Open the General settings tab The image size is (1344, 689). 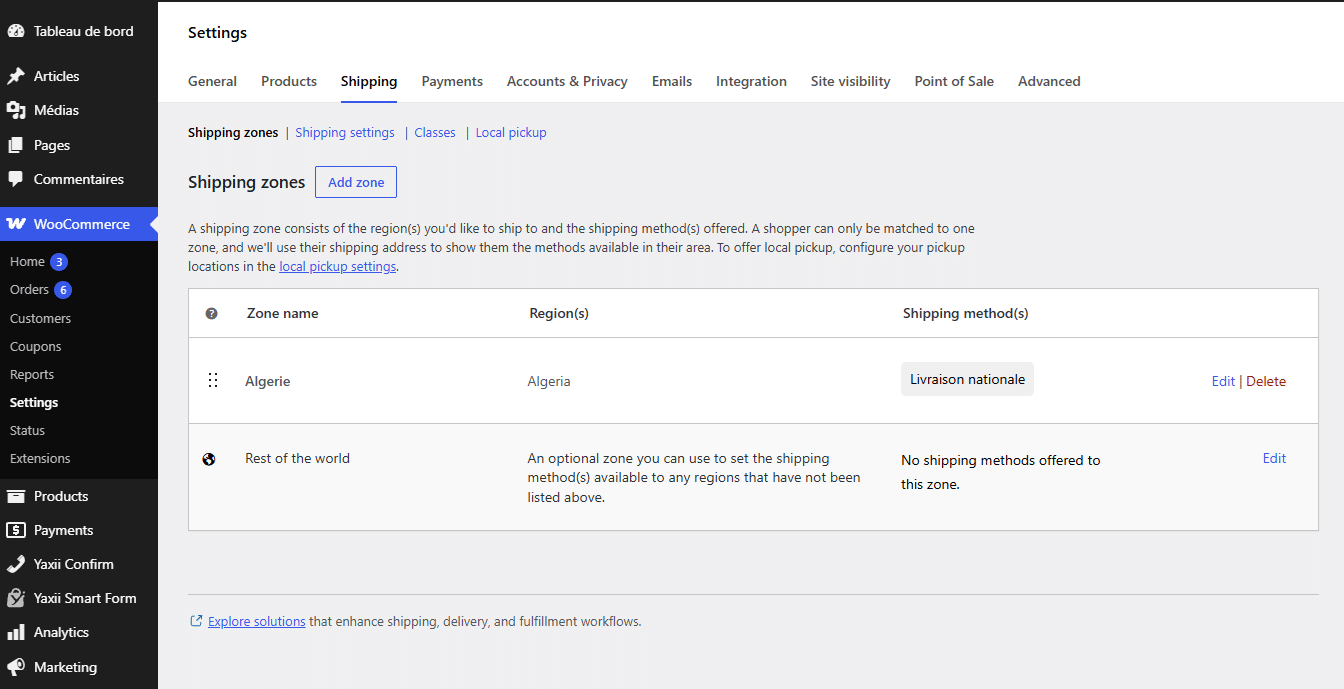pos(212,81)
